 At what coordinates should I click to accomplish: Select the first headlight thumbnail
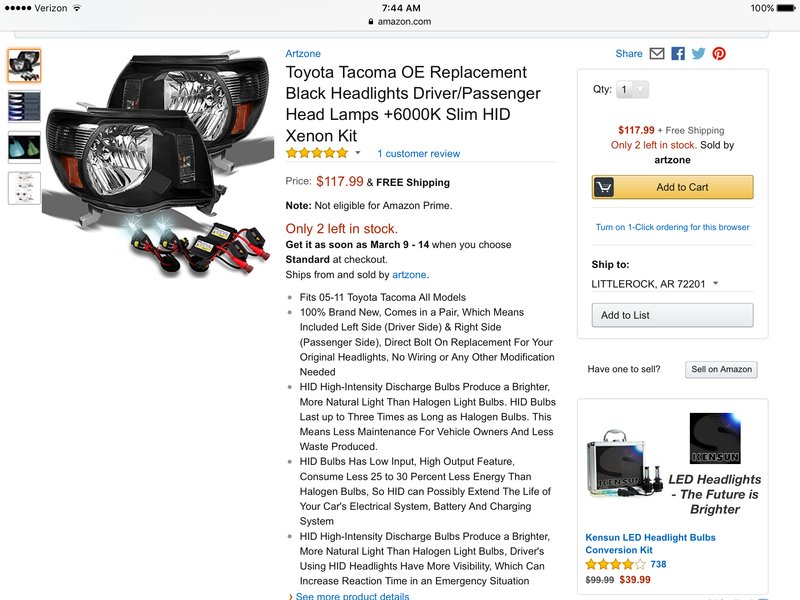point(24,66)
